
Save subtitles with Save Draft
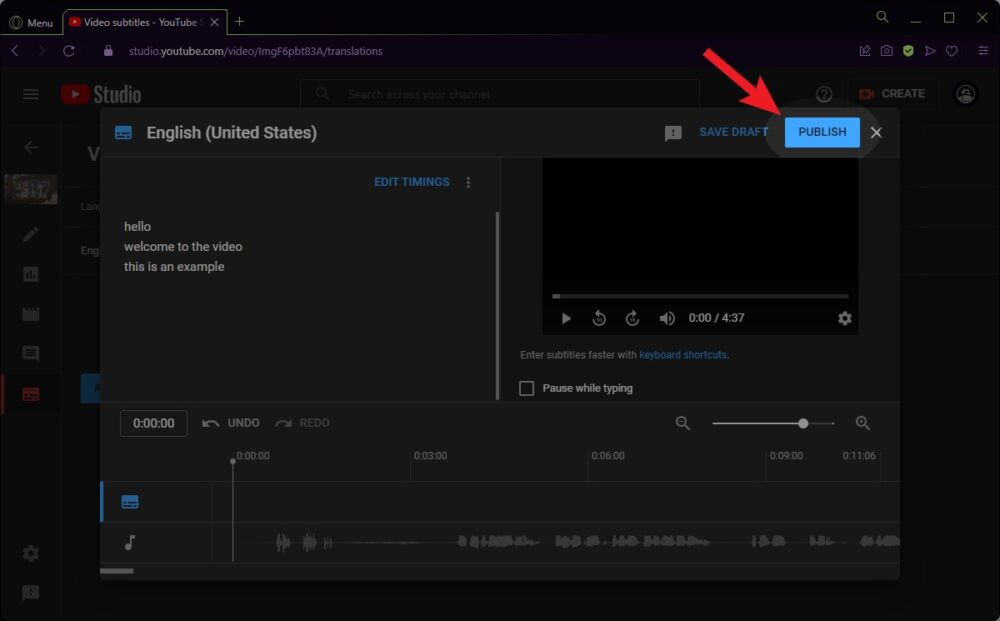coord(733,132)
